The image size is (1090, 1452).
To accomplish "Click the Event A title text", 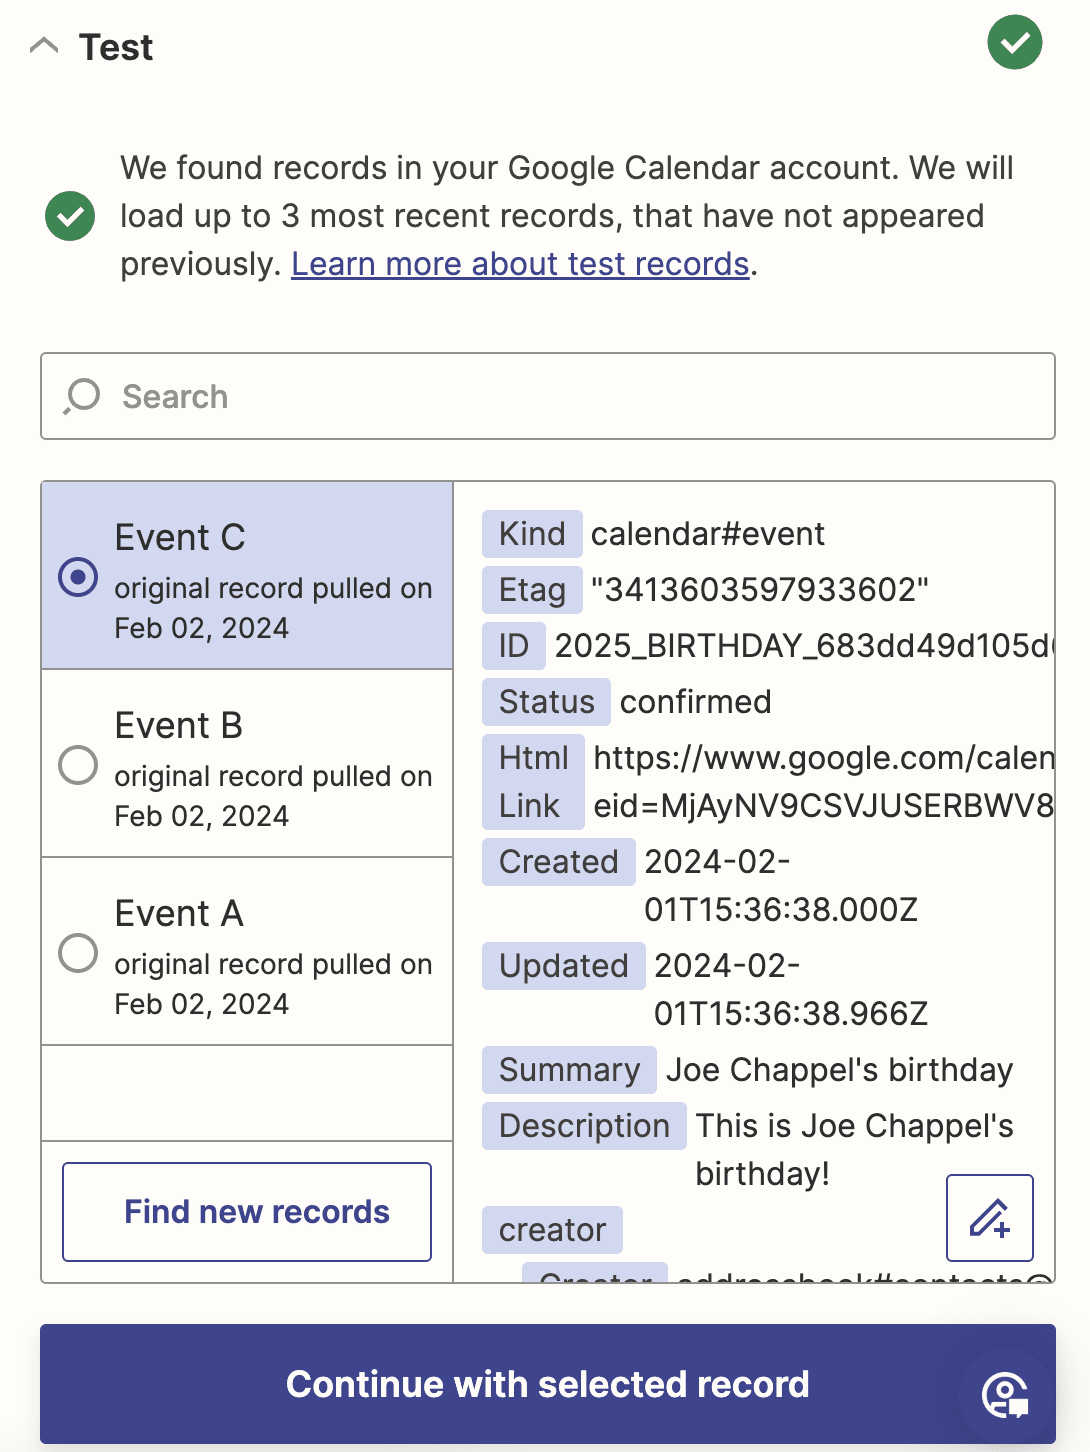I will [179, 914].
